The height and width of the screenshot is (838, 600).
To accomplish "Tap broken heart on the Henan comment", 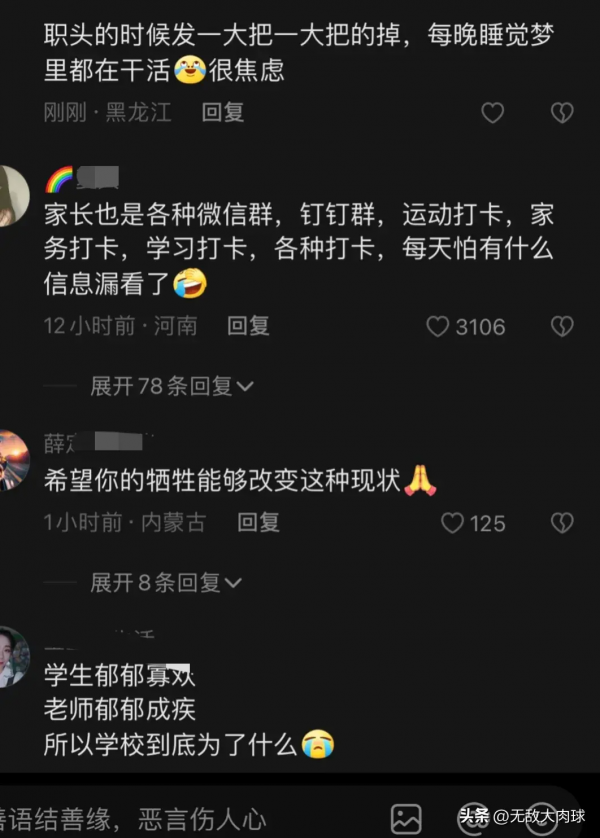I will point(562,326).
